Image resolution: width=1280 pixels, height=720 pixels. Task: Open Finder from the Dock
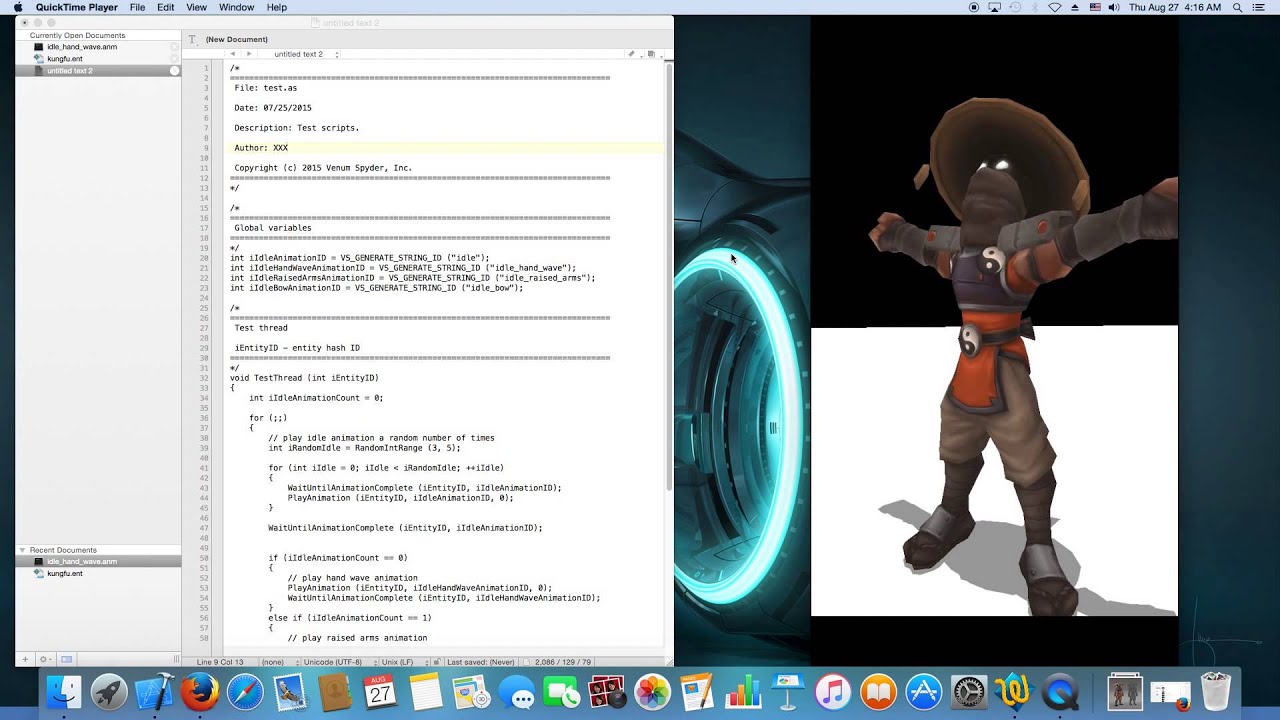click(x=64, y=692)
